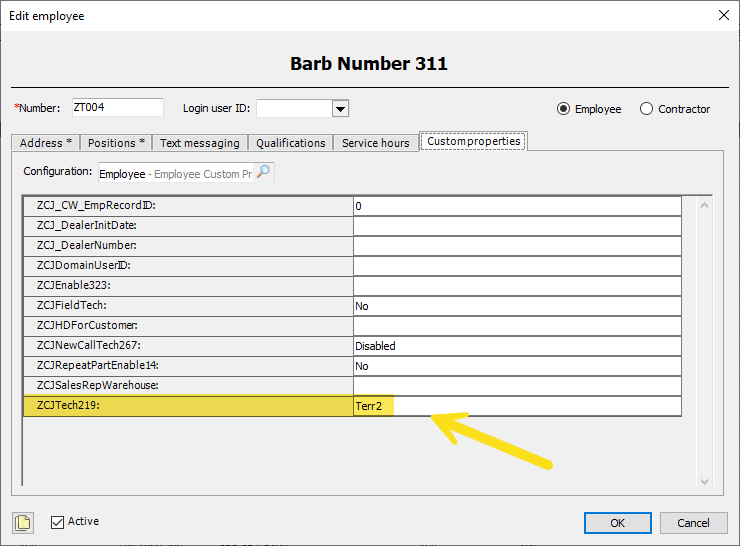Open the Qualifications tab

(291, 143)
